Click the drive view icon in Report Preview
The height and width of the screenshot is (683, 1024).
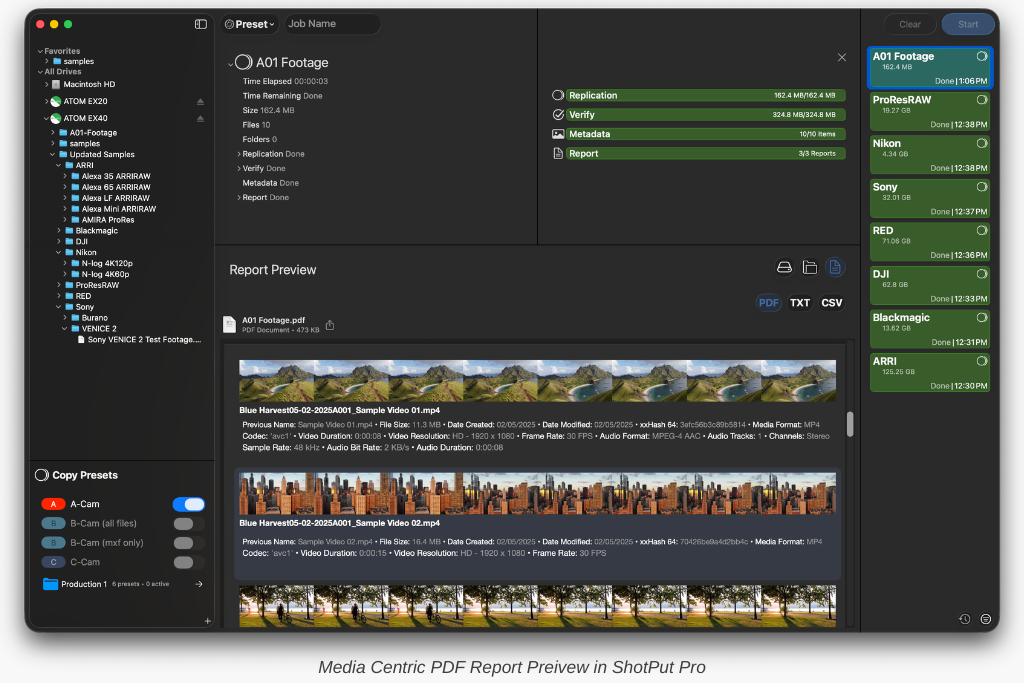tap(785, 267)
